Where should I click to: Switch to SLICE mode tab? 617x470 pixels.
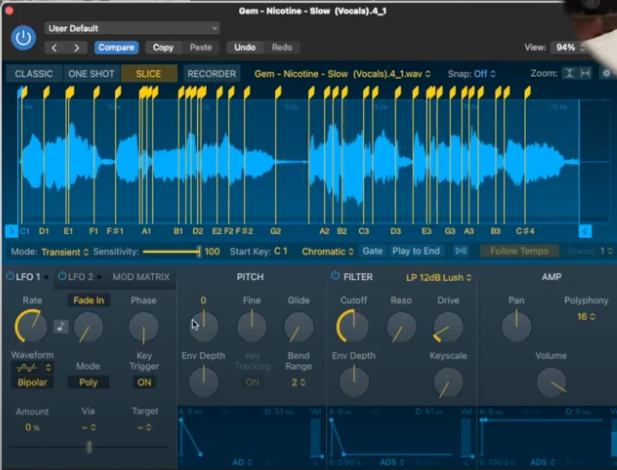tap(148, 74)
